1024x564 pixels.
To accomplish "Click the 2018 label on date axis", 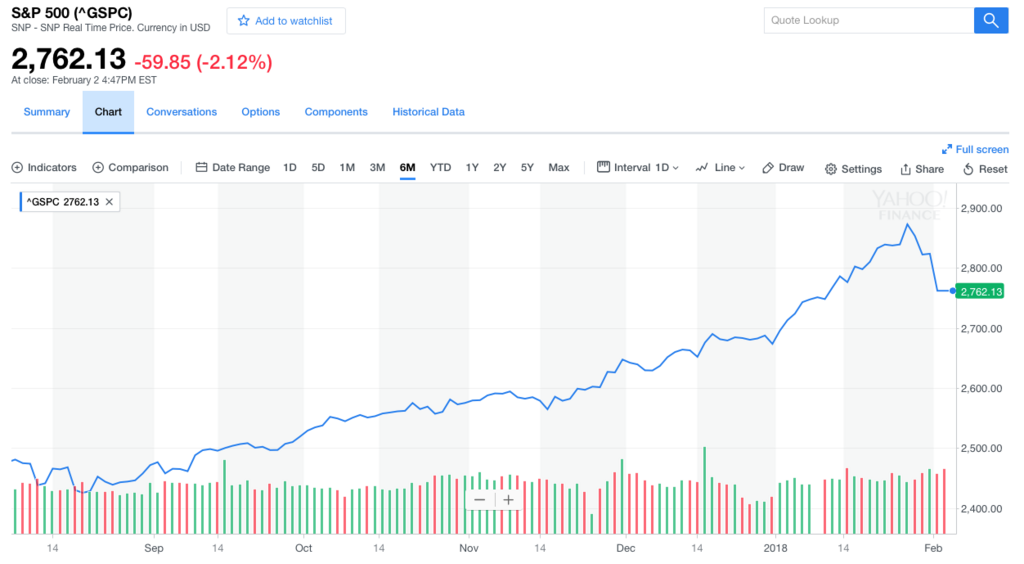I will coord(775,548).
